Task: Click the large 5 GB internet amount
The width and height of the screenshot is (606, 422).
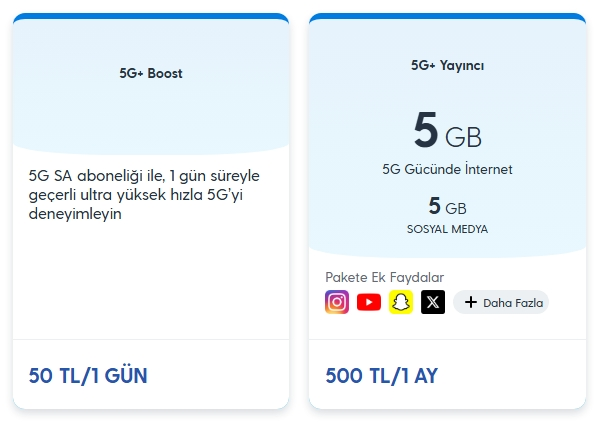Action: (447, 130)
